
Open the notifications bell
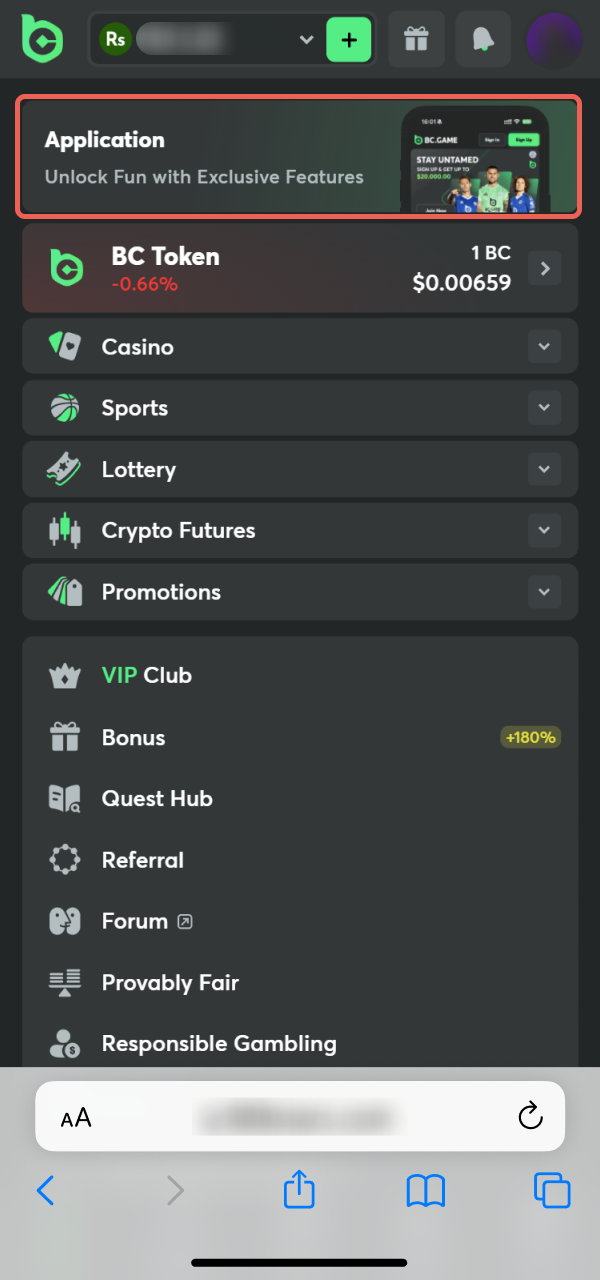pyautogui.click(x=483, y=40)
